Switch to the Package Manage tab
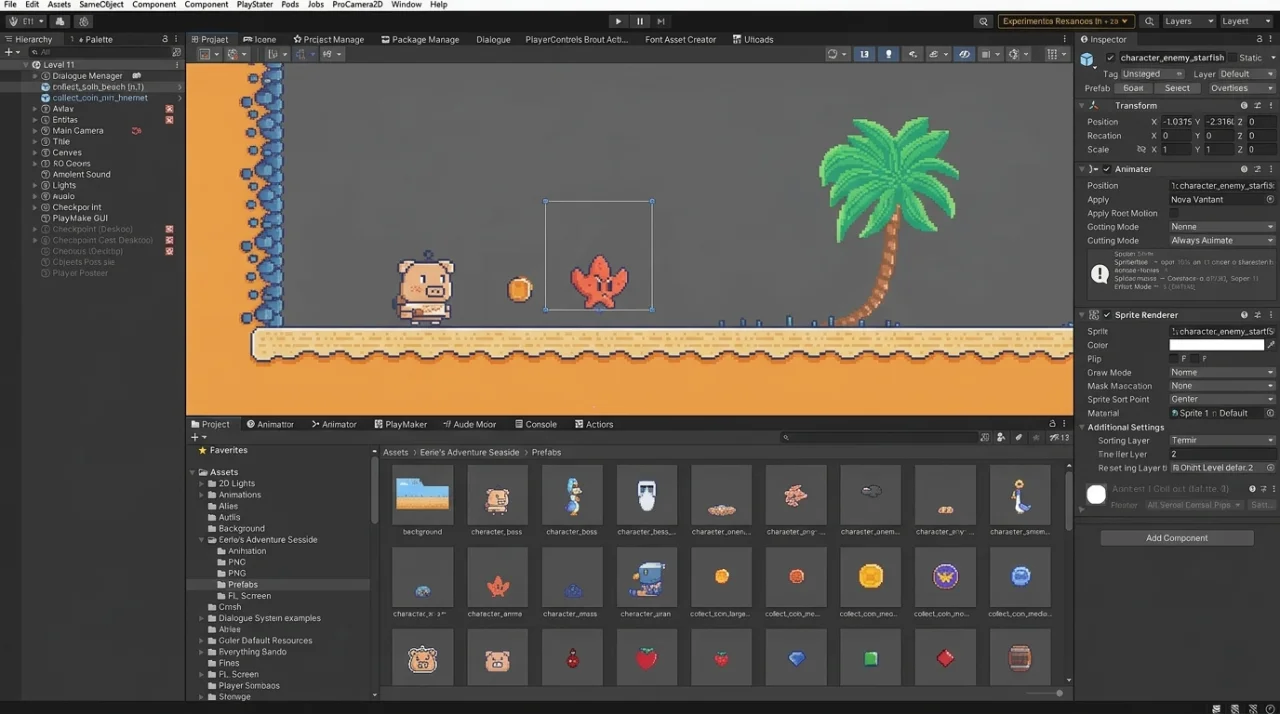The height and width of the screenshot is (714, 1280). point(420,39)
